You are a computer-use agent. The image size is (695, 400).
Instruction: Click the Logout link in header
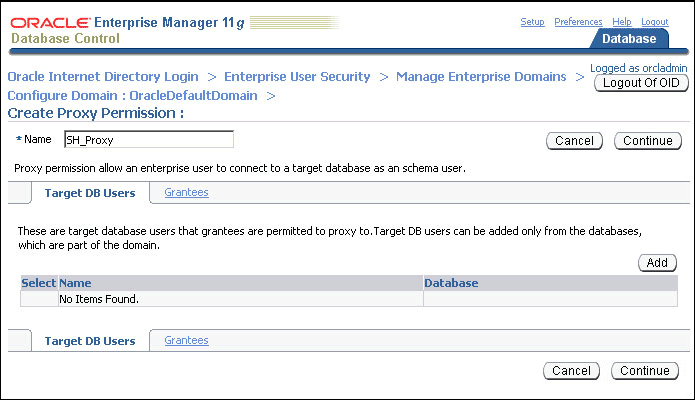654,22
